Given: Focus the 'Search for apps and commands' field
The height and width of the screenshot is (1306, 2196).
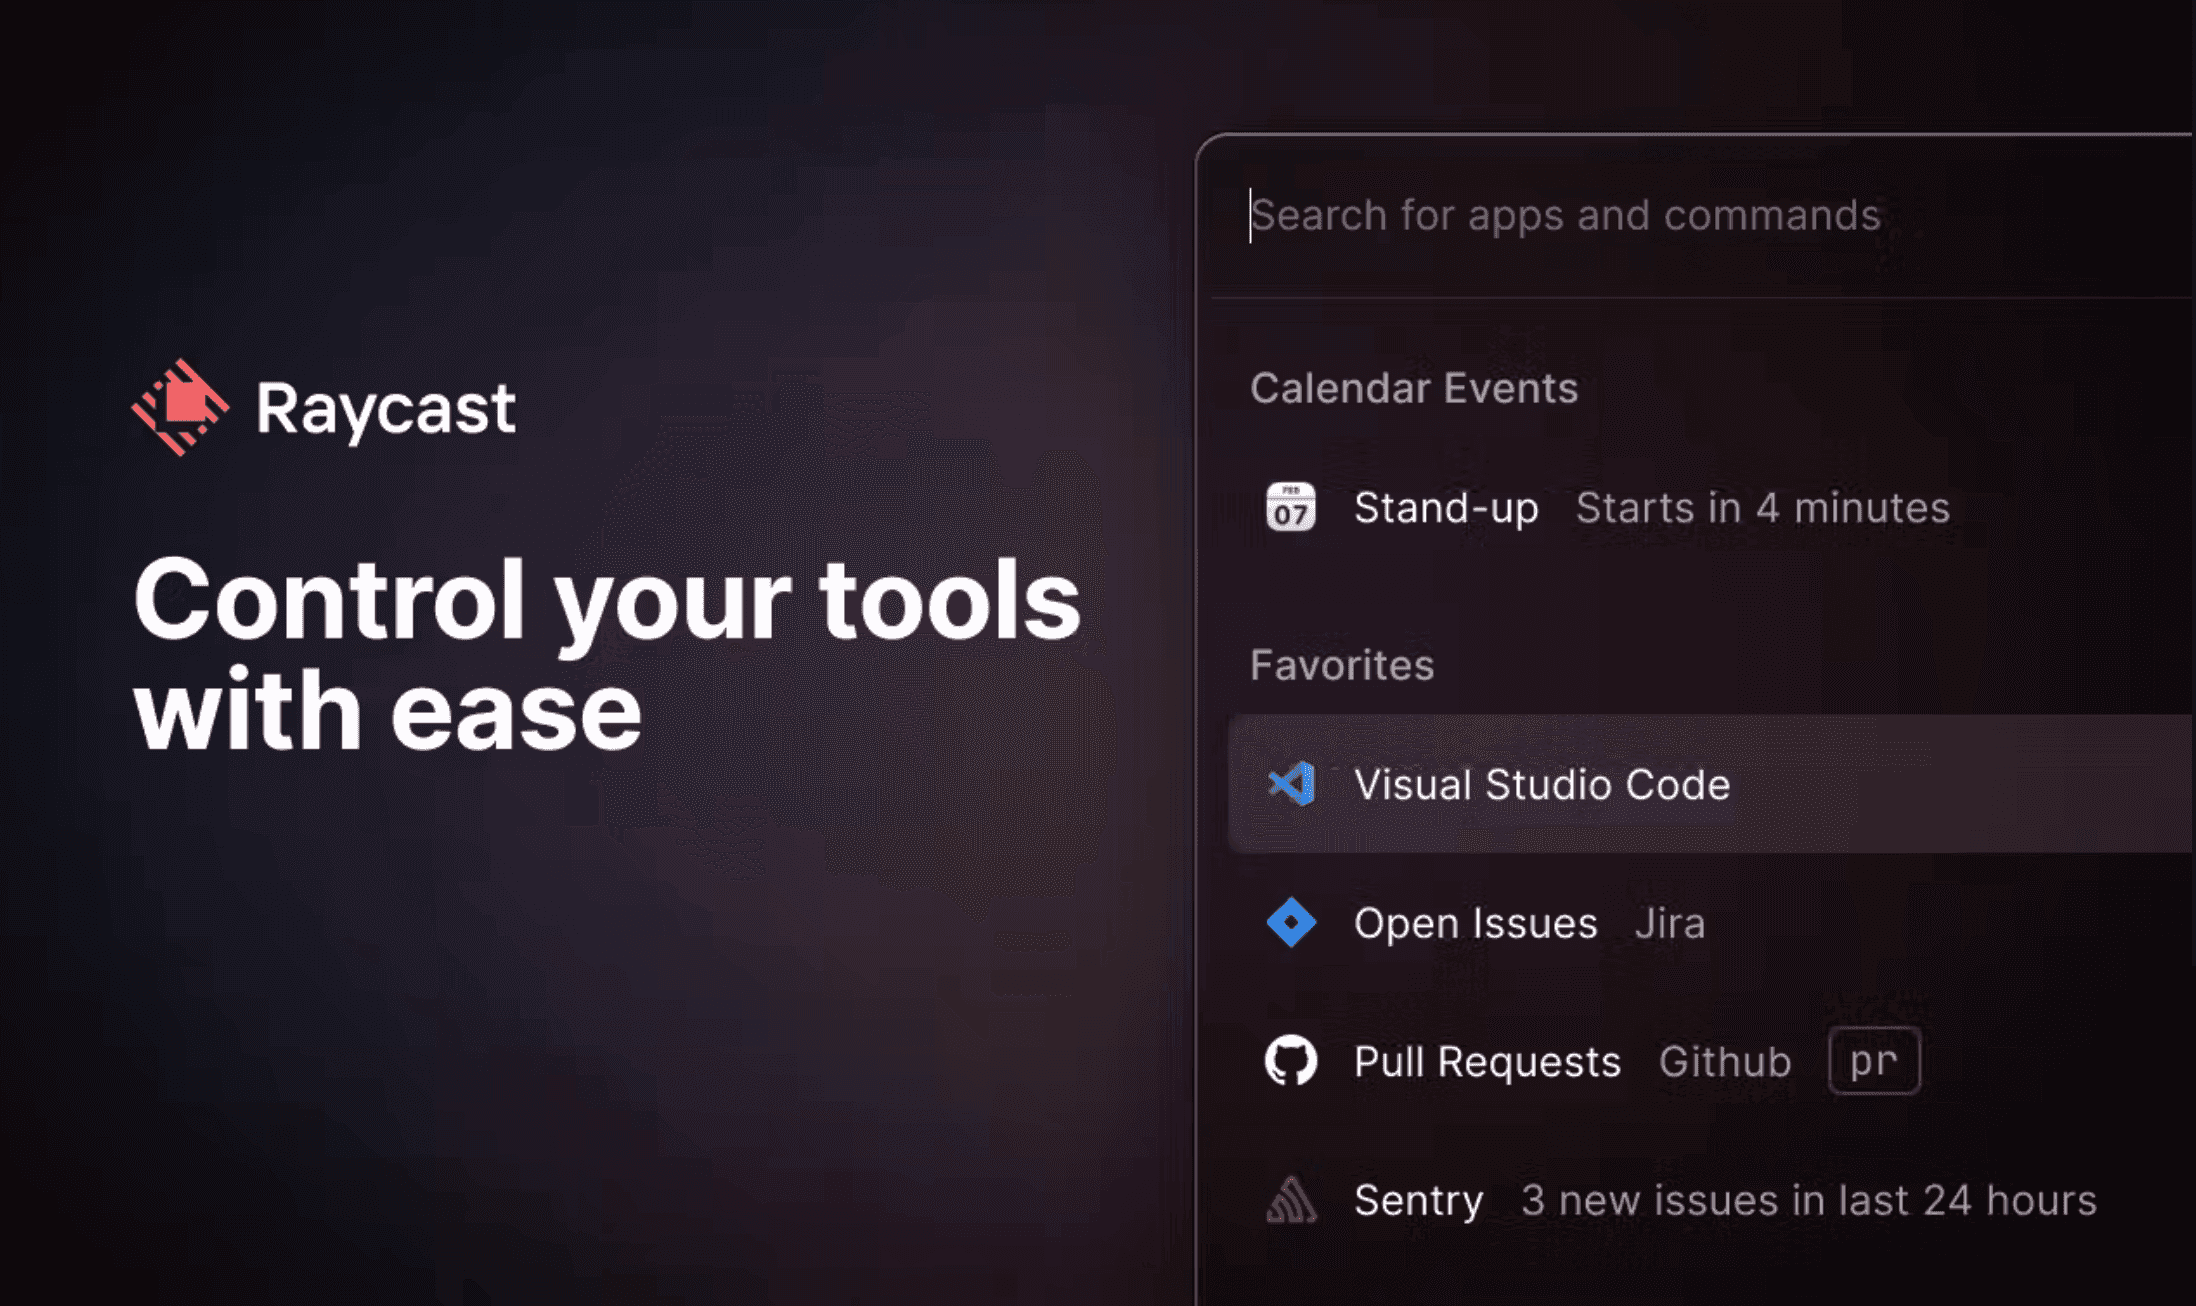Looking at the screenshot, I should (x=1700, y=216).
